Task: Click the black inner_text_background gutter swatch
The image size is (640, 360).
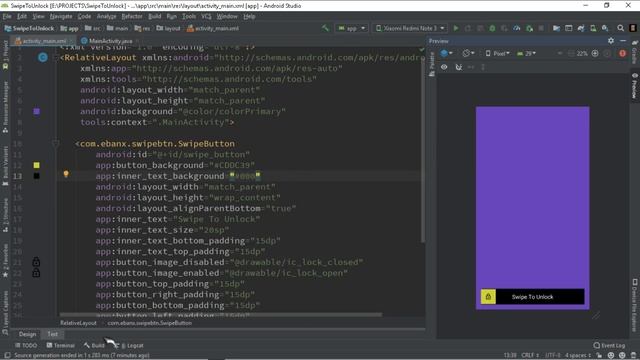Action: (x=36, y=176)
